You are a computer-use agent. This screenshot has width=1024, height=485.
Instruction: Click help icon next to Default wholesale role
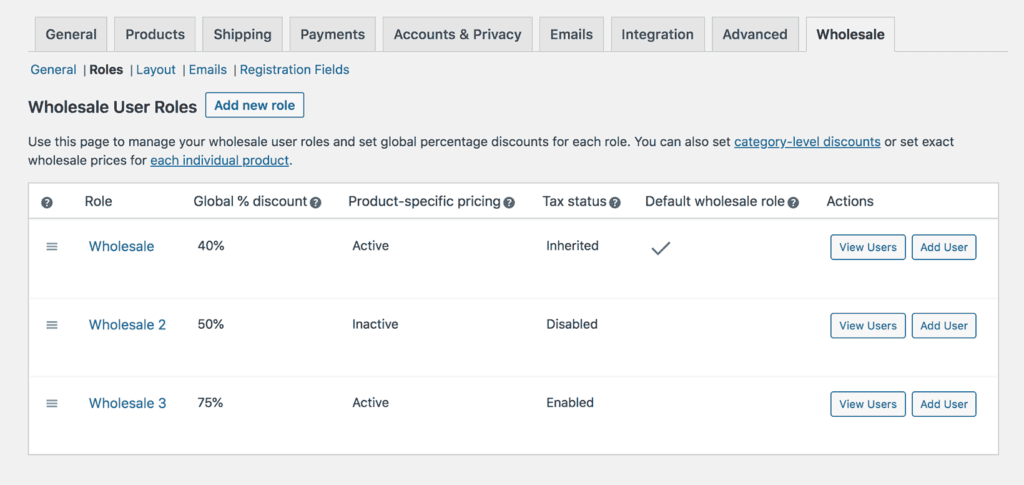tap(793, 202)
